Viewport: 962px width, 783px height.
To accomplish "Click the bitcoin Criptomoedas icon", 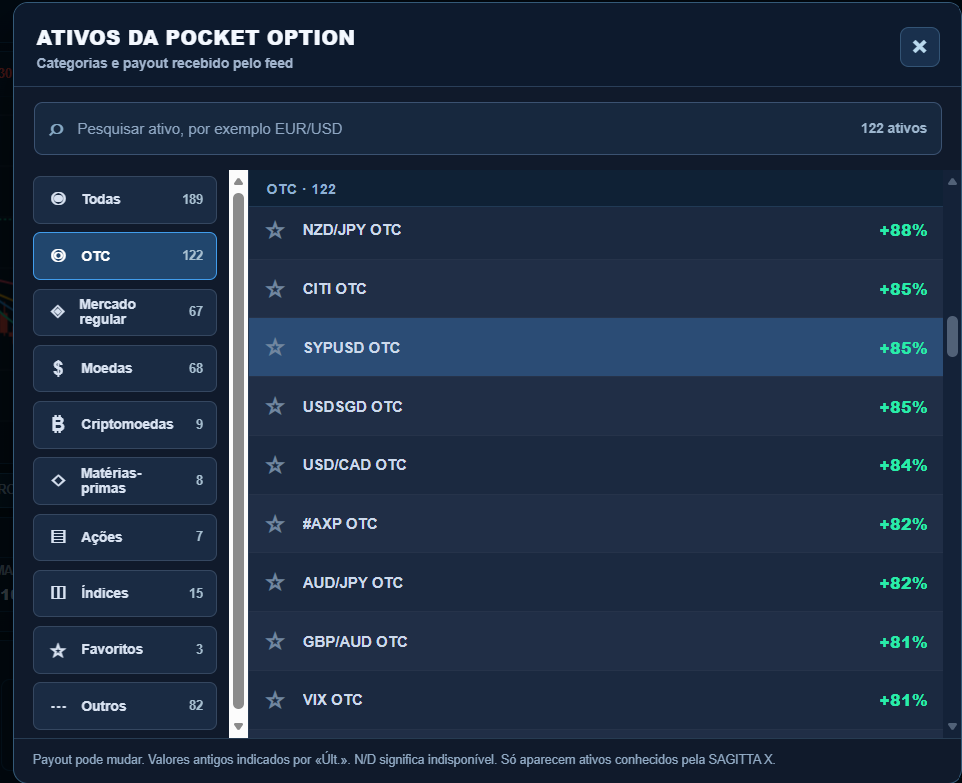I will [58, 424].
